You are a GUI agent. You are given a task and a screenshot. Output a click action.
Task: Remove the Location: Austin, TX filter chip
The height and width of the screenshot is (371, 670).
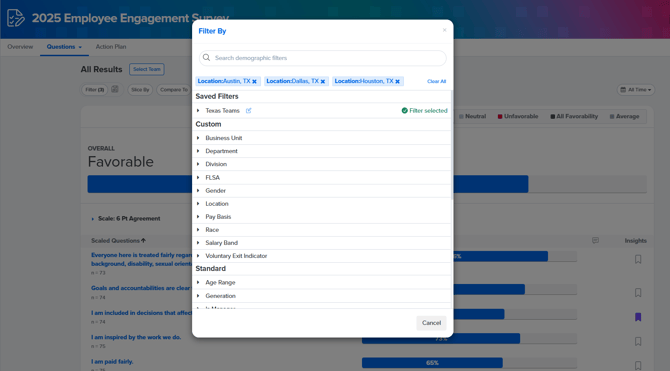tap(254, 81)
